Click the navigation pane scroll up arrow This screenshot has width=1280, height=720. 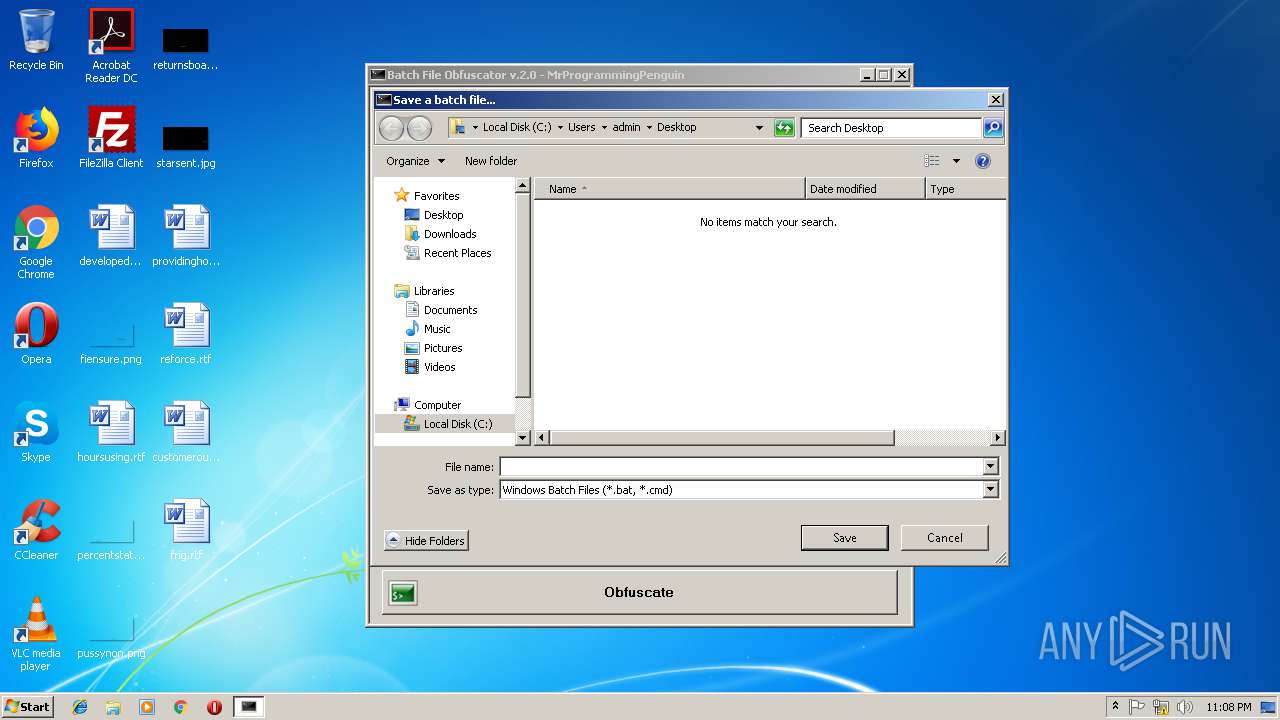pyautogui.click(x=522, y=186)
